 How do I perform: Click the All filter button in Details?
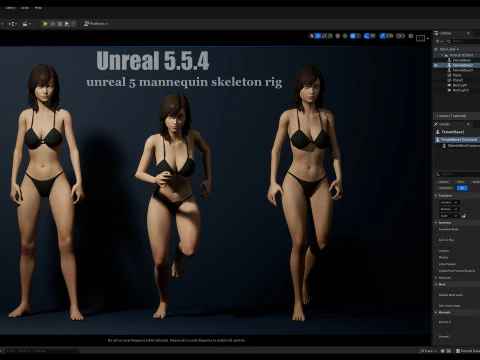coord(462,188)
